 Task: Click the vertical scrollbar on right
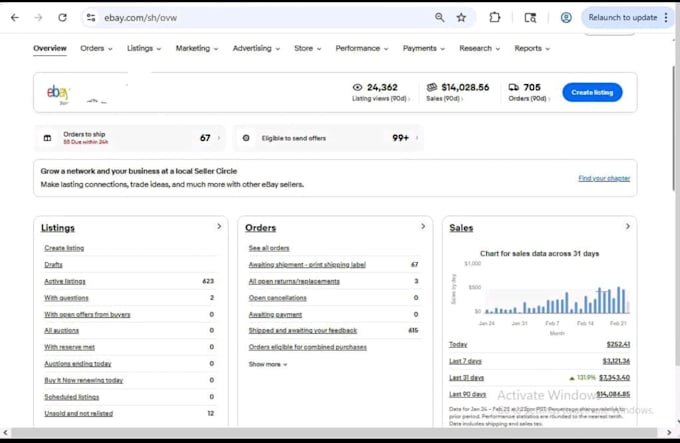(675, 128)
